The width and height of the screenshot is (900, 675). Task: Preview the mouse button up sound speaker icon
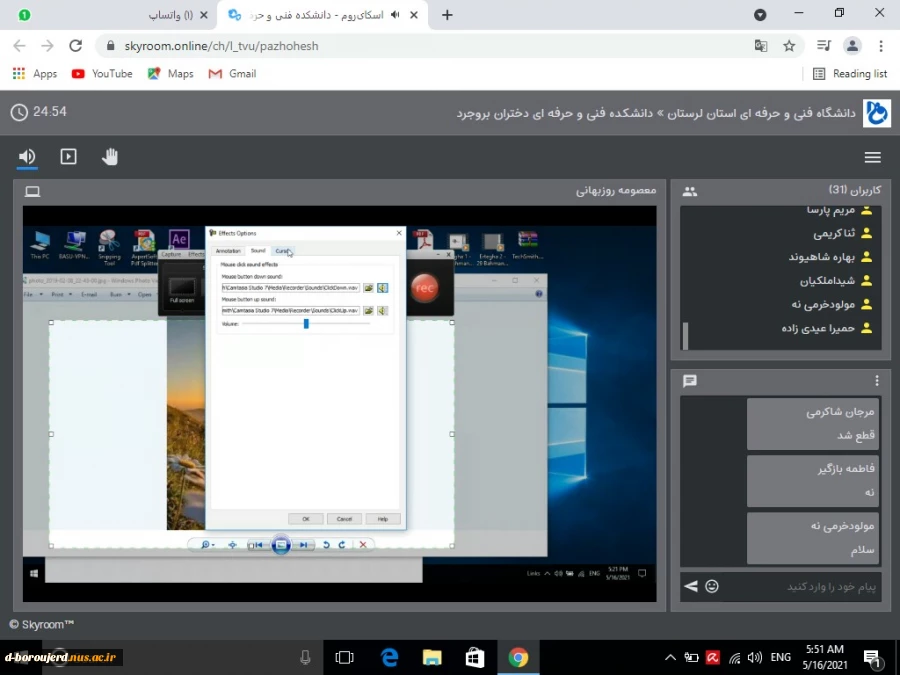[x=381, y=311]
